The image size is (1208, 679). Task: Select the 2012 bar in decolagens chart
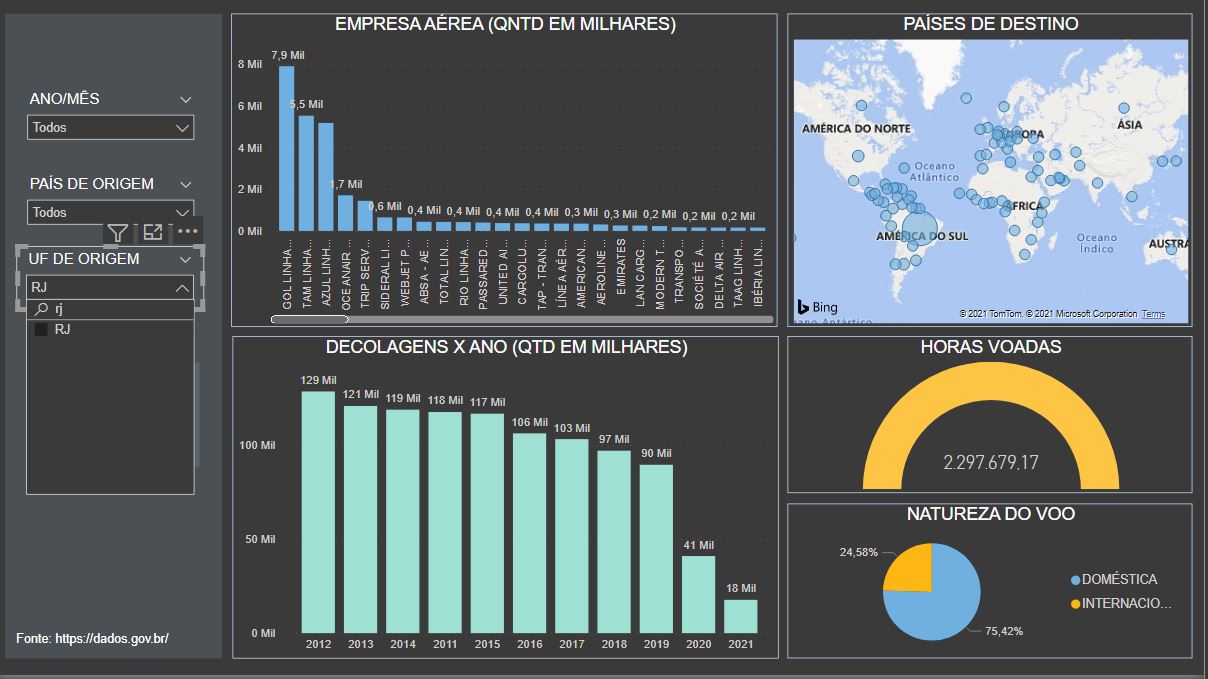[x=318, y=512]
